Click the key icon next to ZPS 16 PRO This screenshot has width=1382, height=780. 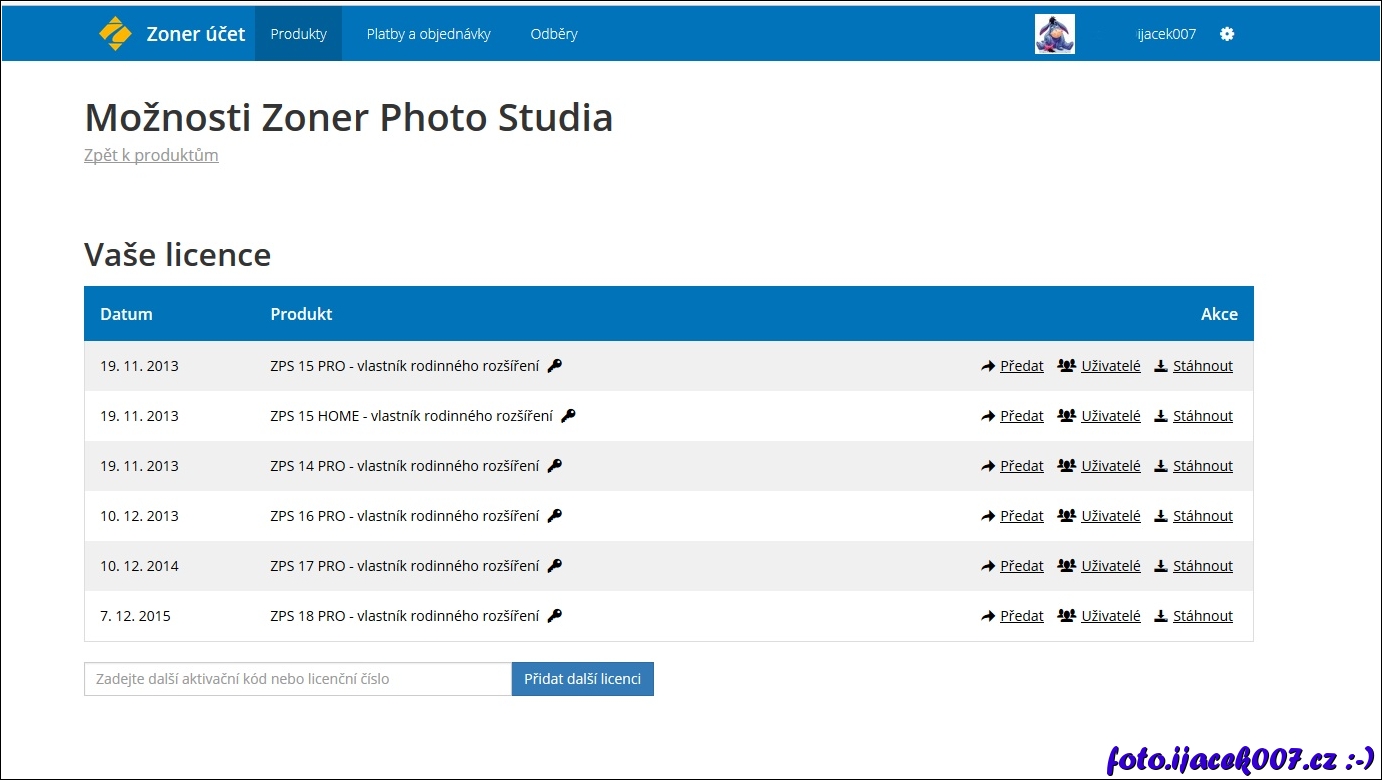[555, 516]
